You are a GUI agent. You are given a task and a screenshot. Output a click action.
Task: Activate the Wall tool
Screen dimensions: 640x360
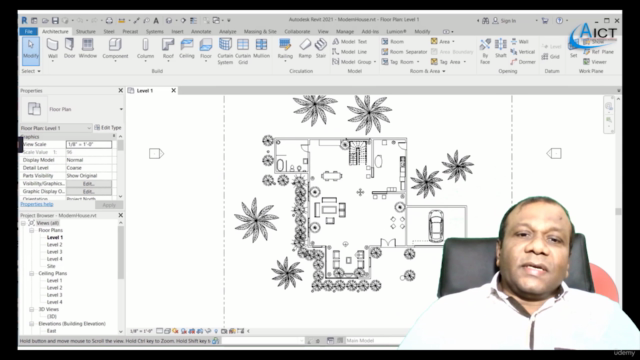(x=53, y=49)
